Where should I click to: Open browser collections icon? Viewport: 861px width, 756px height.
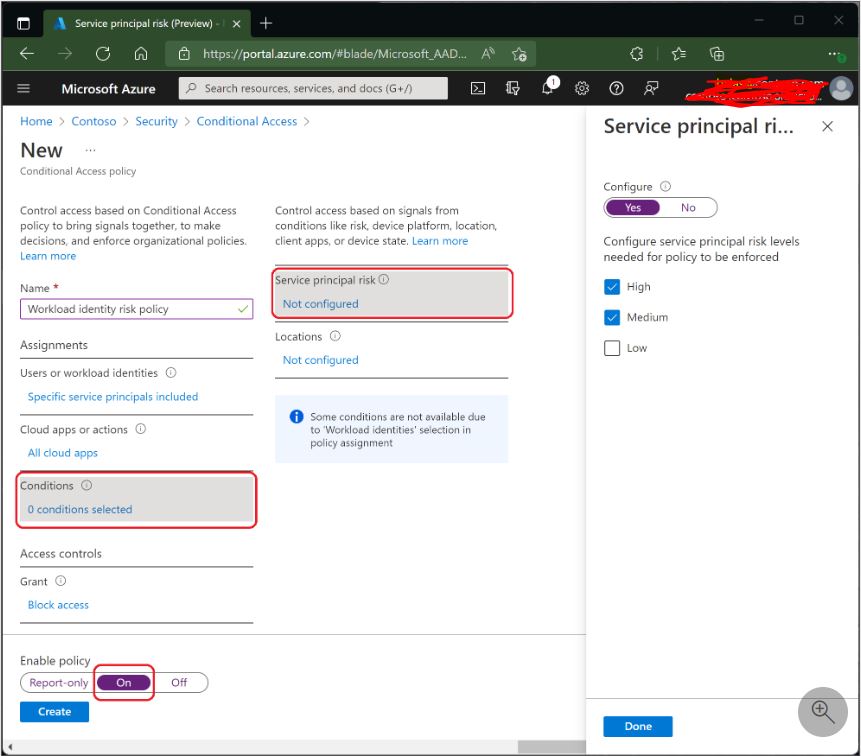pyautogui.click(x=717, y=53)
